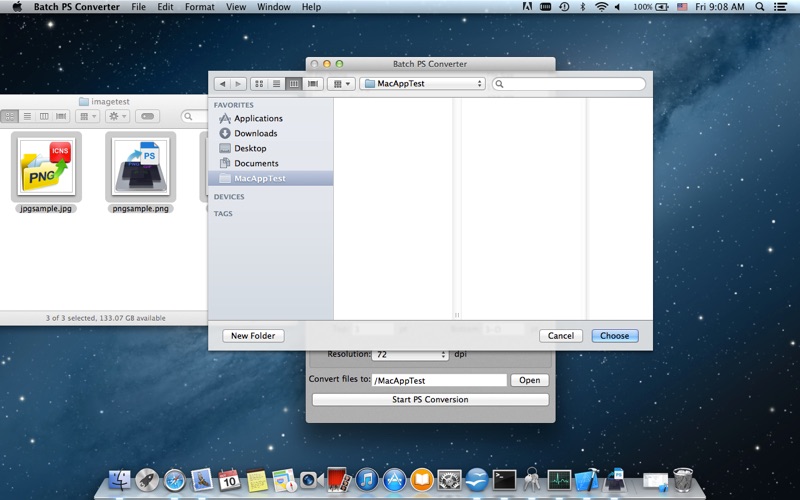Click the Adobe icon in menu bar
800x500 pixels.
(x=527, y=7)
